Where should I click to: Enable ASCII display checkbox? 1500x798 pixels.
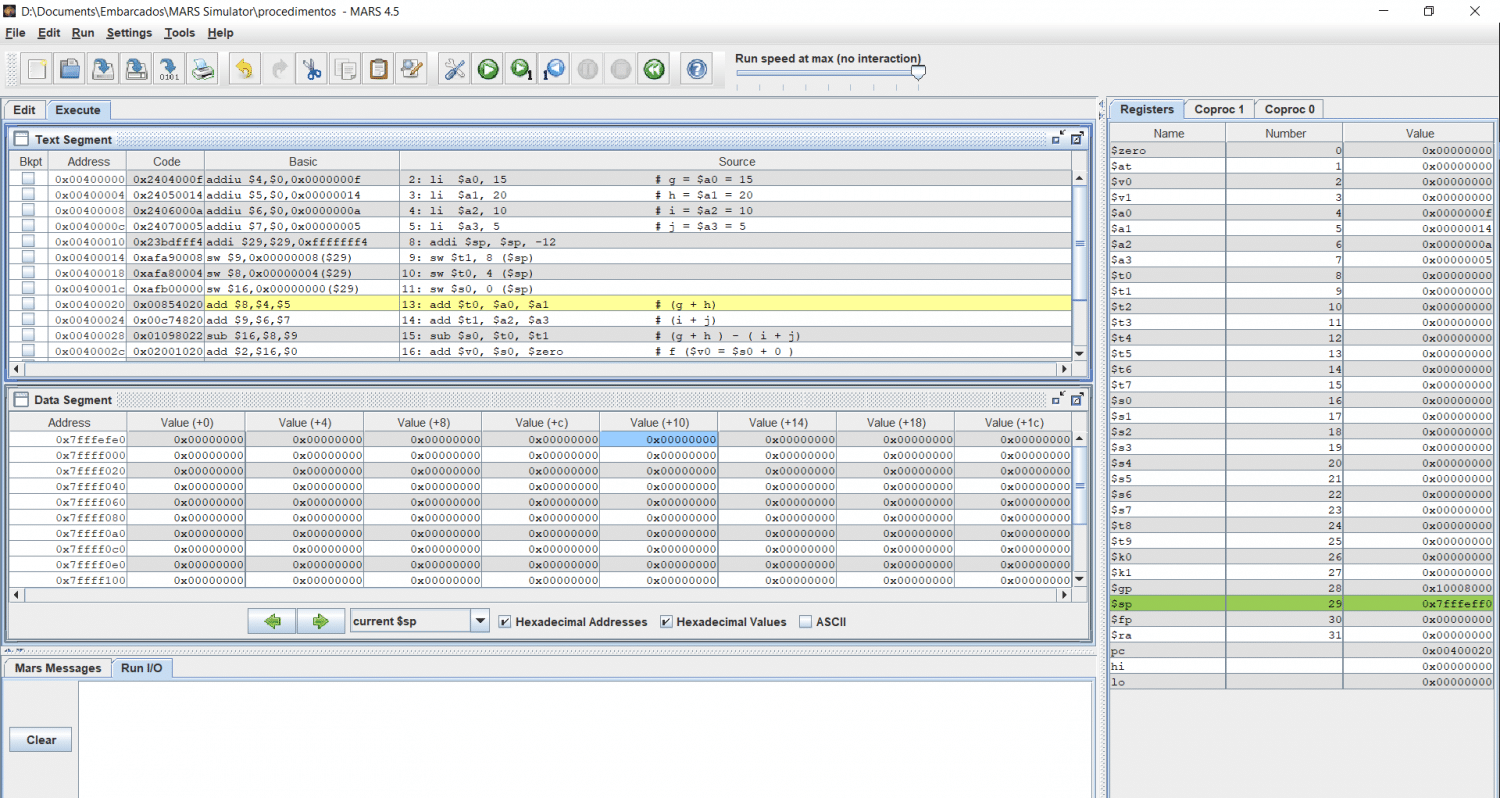point(806,622)
